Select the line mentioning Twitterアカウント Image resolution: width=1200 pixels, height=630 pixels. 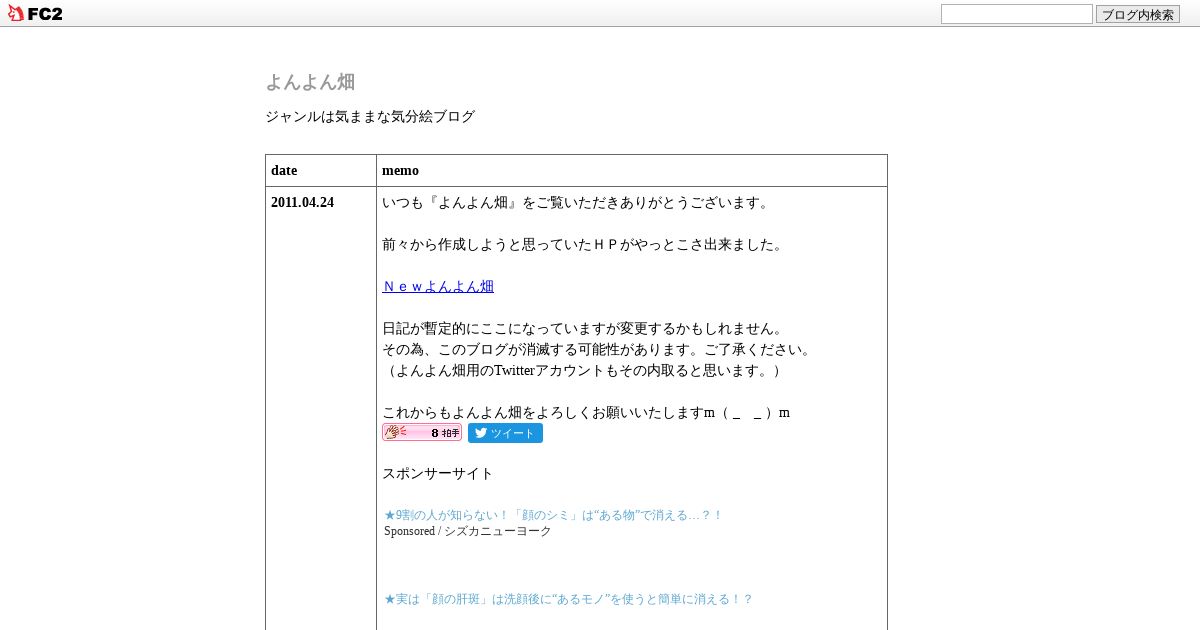pos(584,370)
